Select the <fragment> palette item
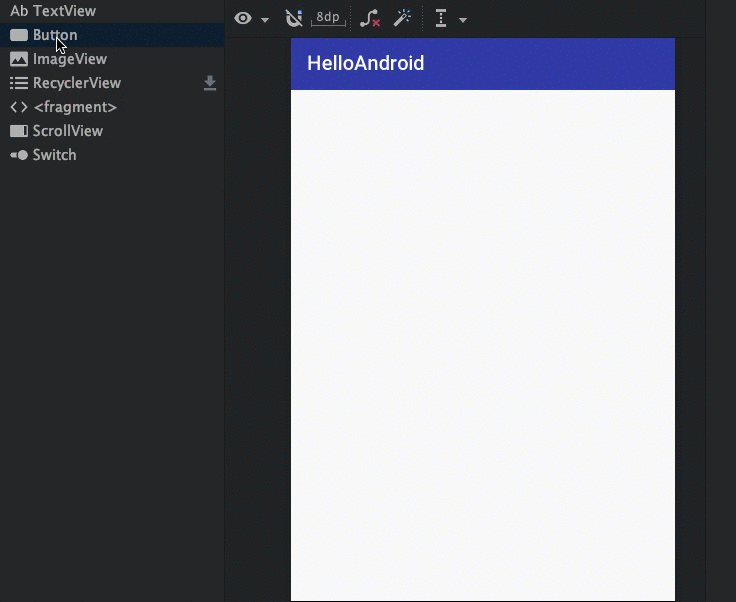Screen dimensions: 736x602 click(x=112, y=107)
